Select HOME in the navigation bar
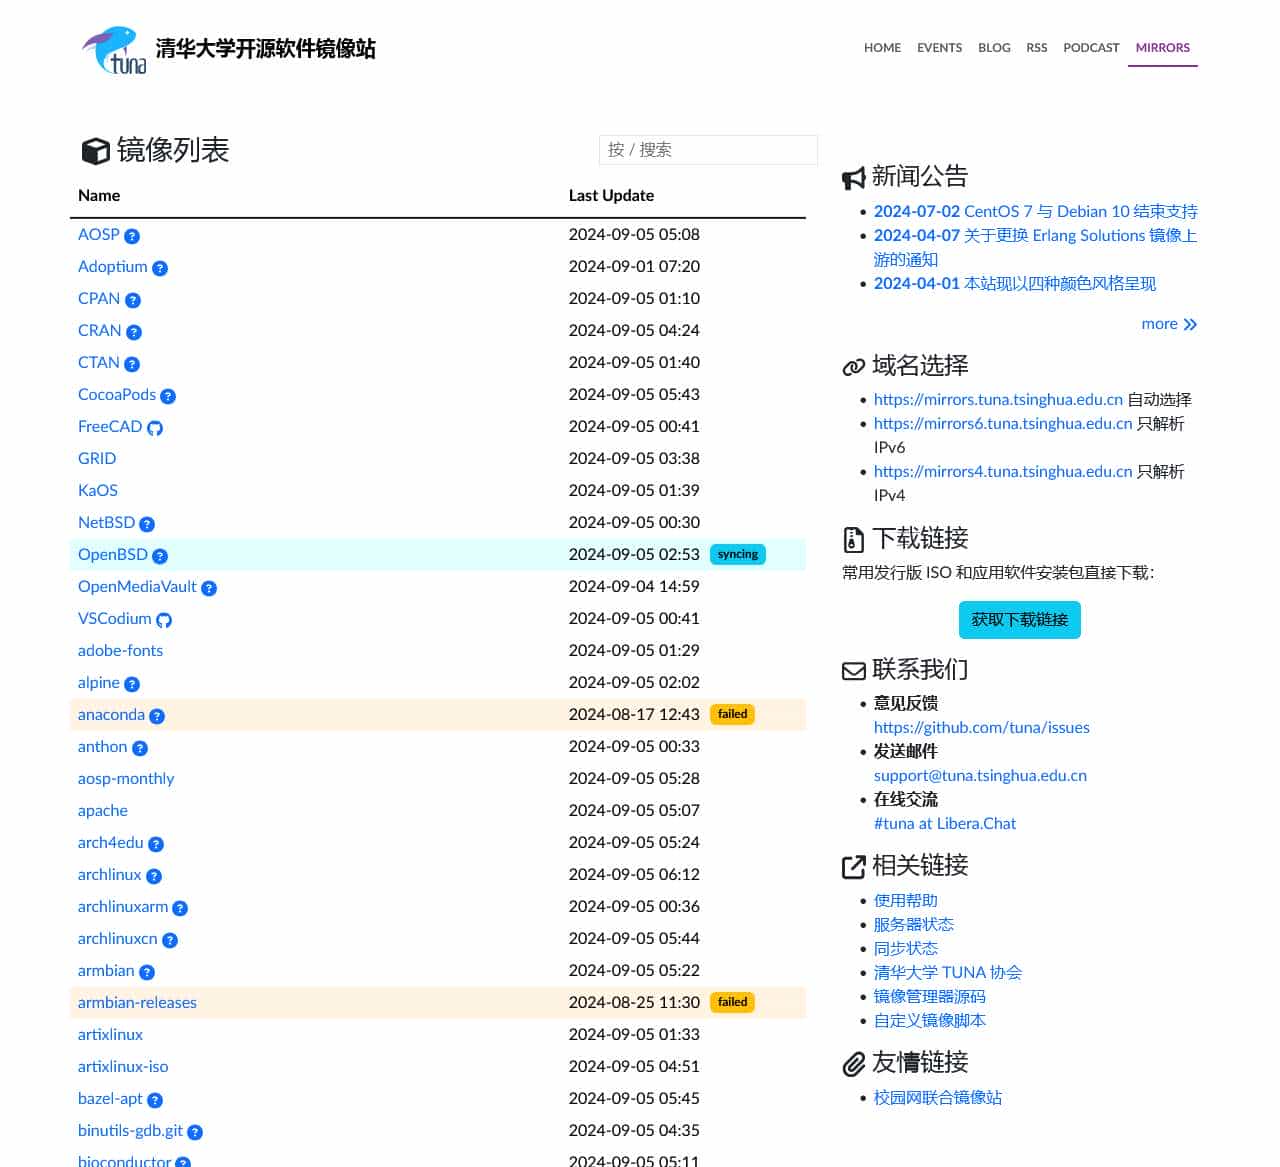The image size is (1280, 1167). tap(882, 47)
